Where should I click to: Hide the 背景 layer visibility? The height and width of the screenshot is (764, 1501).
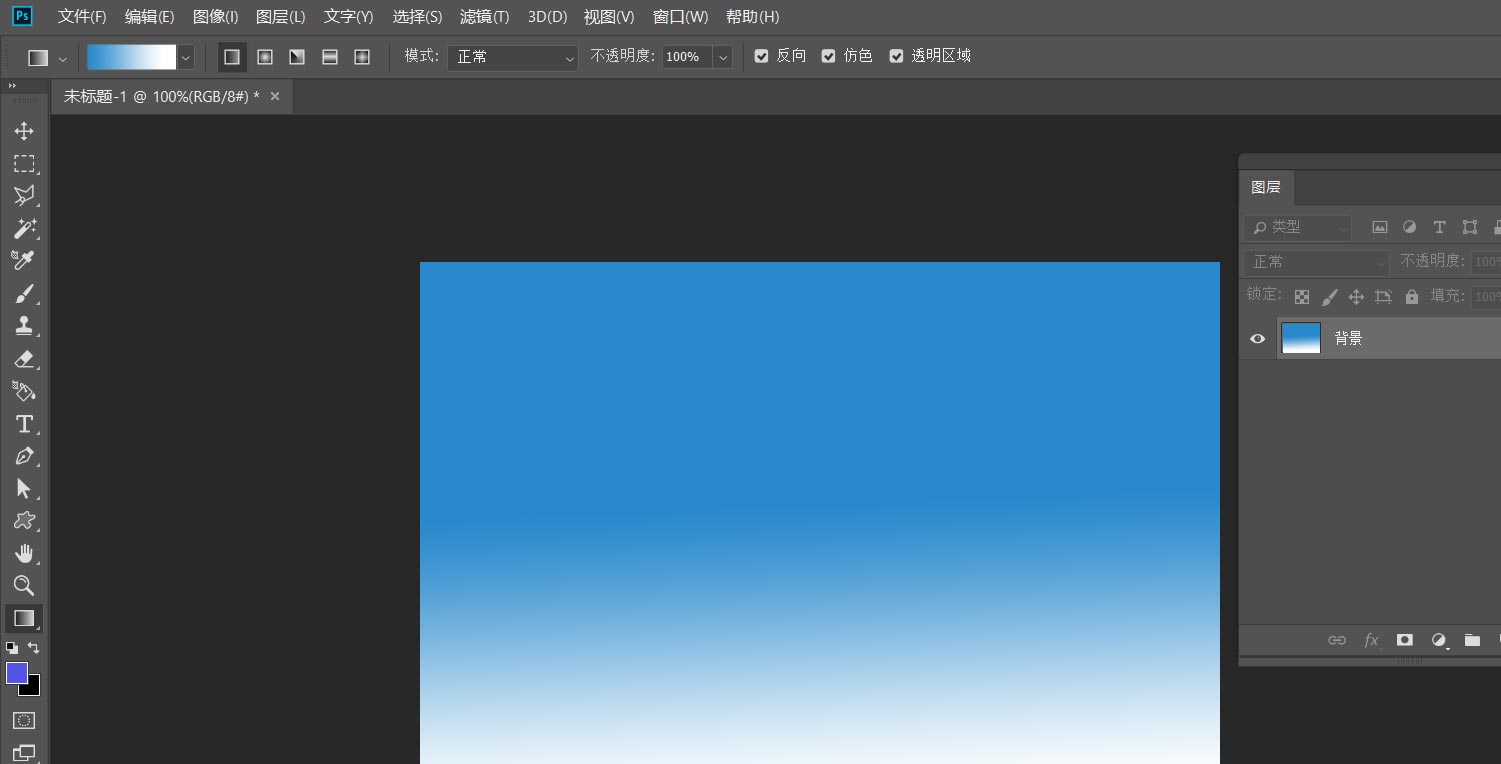[x=1256, y=338]
